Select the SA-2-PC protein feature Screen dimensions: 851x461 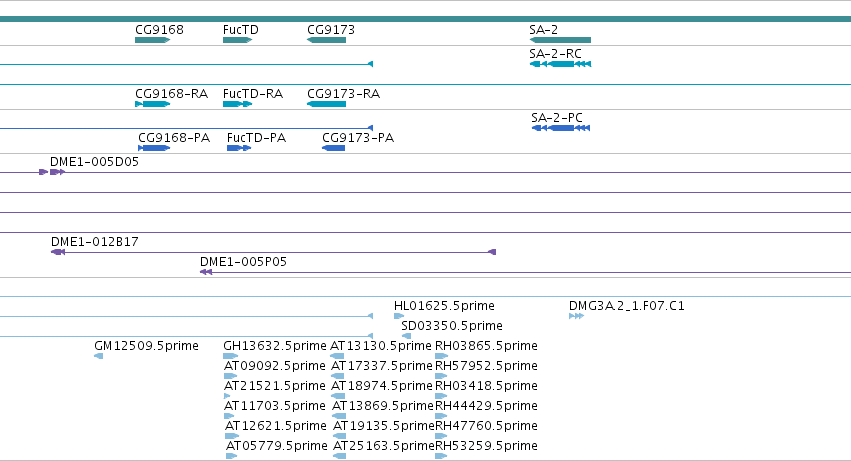click(561, 128)
